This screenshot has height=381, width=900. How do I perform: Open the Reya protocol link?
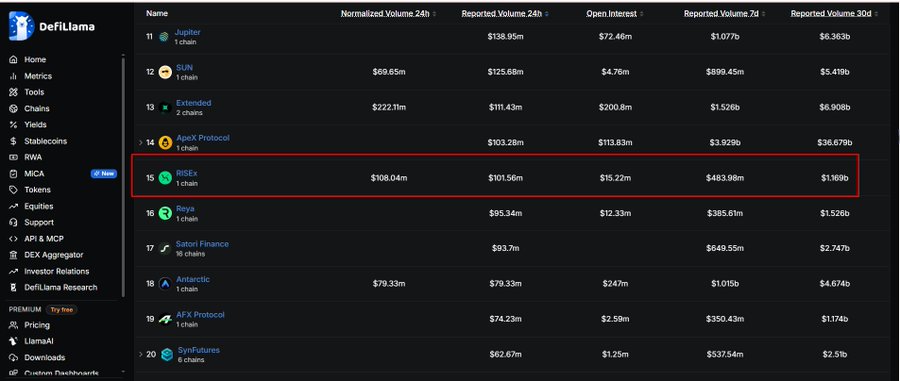point(185,209)
